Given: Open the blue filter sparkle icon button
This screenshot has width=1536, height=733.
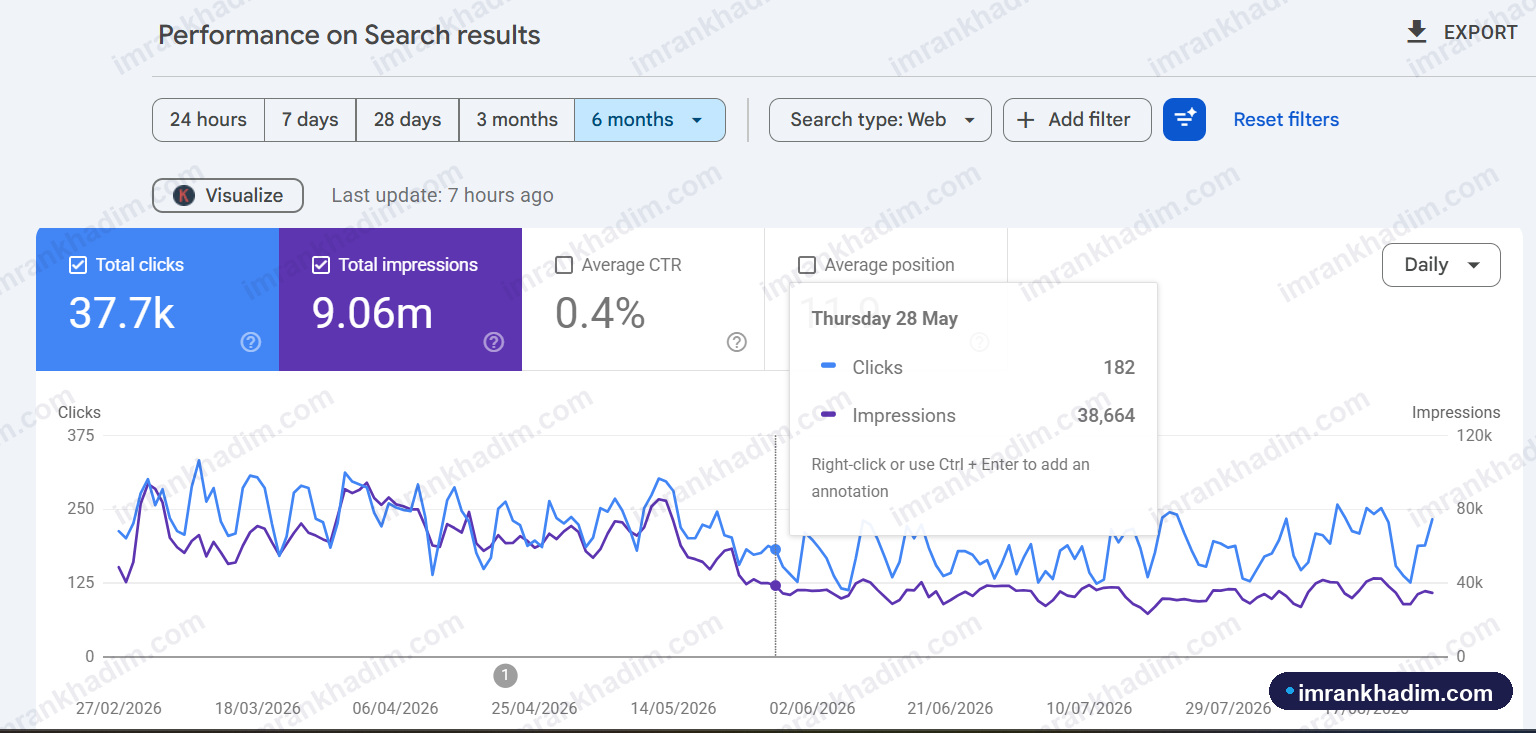Looking at the screenshot, I should pyautogui.click(x=1184, y=119).
